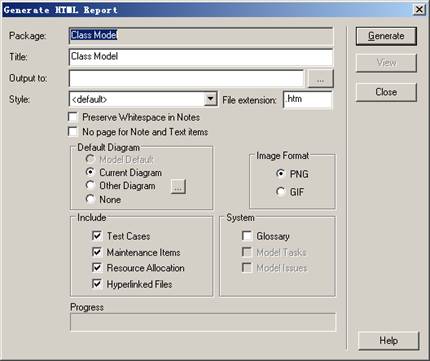Screen dimensions: 430x361
Task: Close the dialog with Close button
Action: point(386,92)
